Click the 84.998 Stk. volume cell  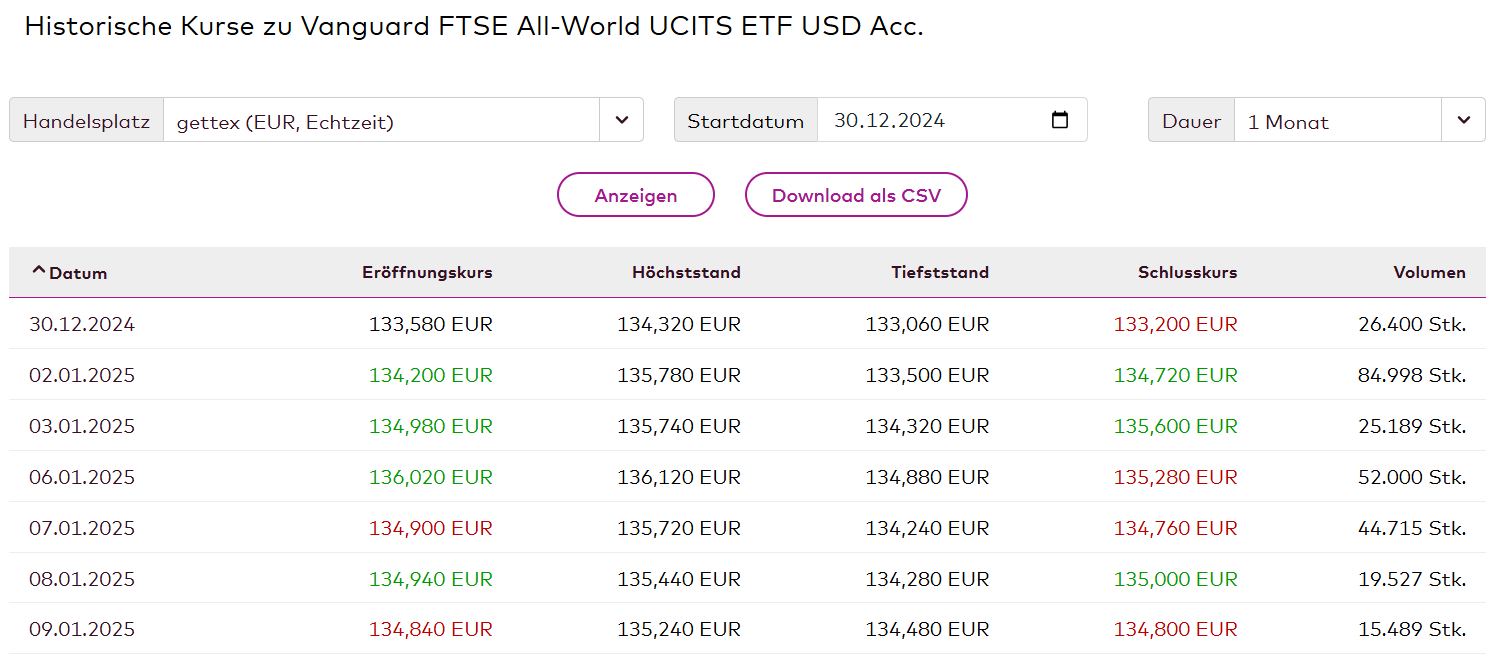pos(1412,375)
